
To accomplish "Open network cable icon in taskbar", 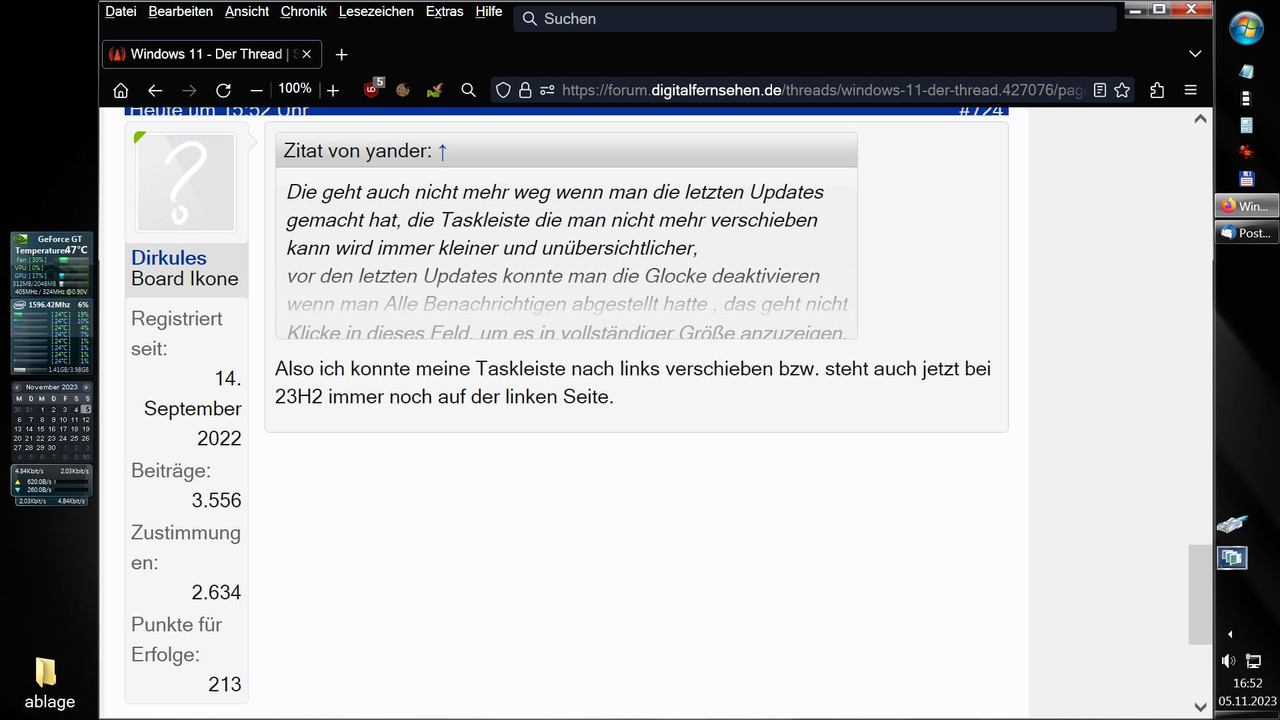I will [1232, 525].
